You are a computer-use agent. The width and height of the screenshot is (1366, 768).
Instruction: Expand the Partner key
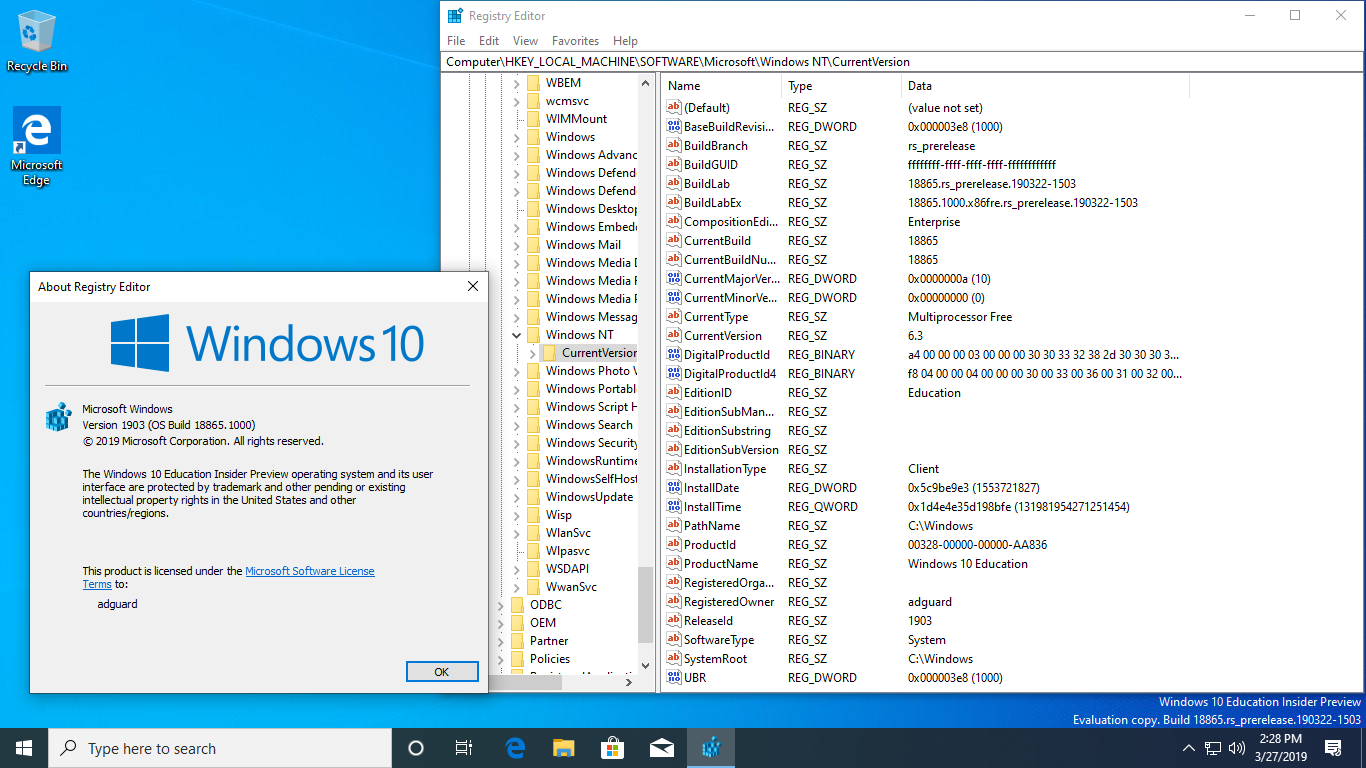[501, 641]
